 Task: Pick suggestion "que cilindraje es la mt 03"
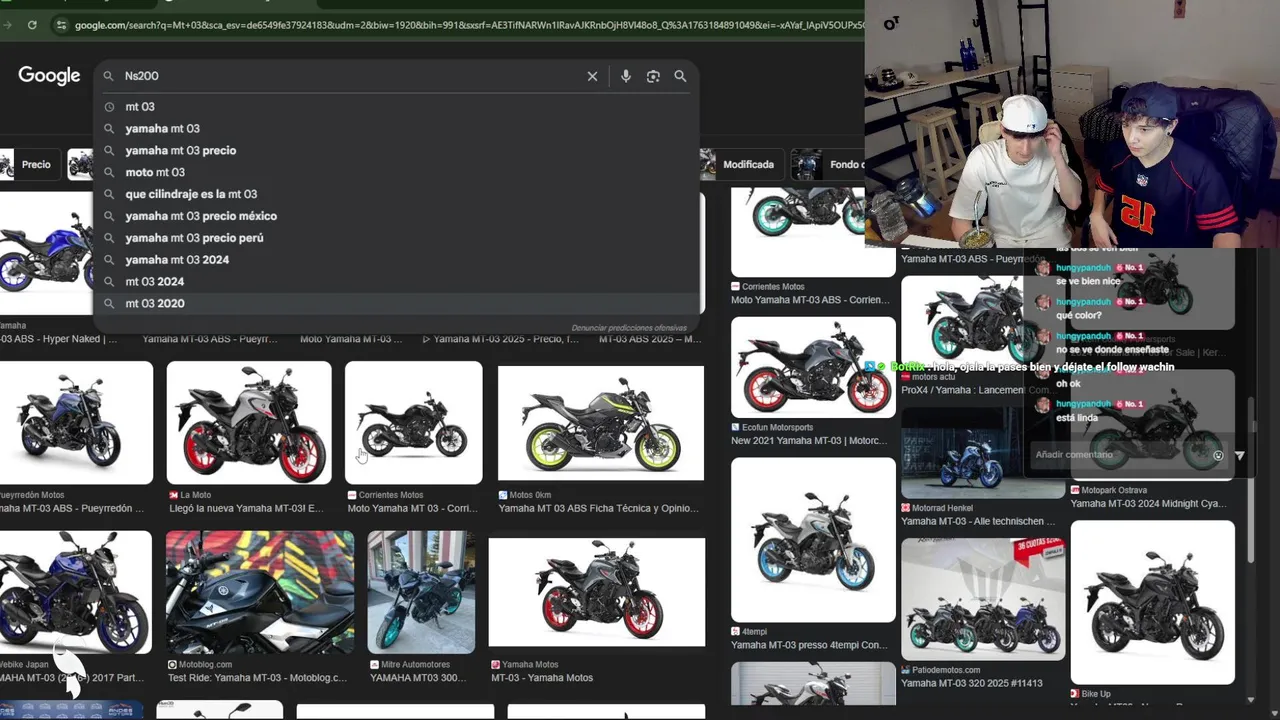click(x=398, y=194)
